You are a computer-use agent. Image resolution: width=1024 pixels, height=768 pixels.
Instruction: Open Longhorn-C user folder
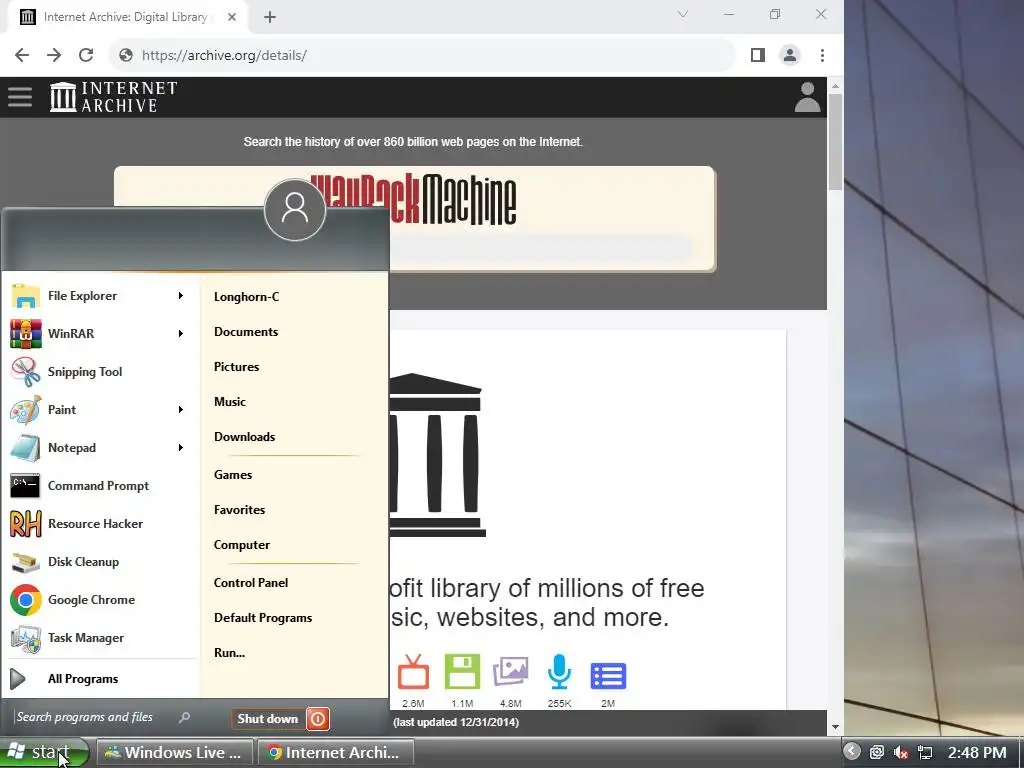click(246, 296)
